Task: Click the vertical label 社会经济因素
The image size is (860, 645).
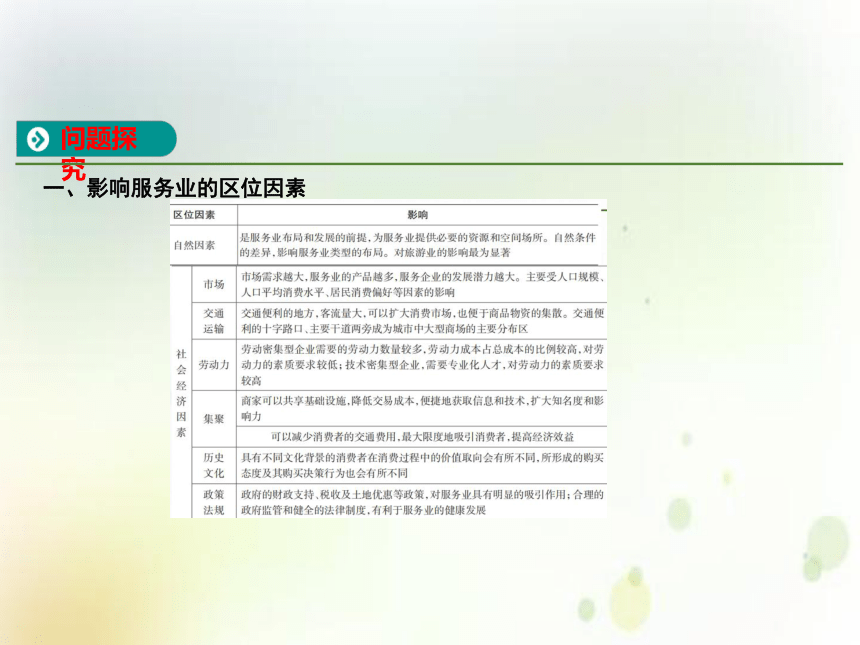Action: (182, 393)
